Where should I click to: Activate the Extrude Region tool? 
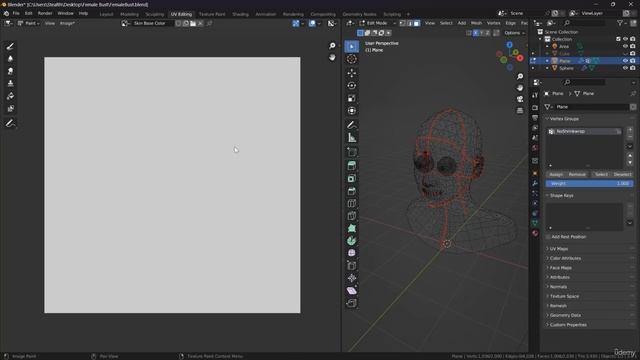pos(351,165)
